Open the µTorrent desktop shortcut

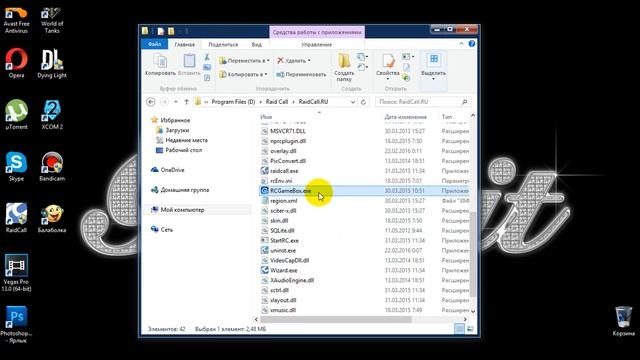(x=16, y=114)
